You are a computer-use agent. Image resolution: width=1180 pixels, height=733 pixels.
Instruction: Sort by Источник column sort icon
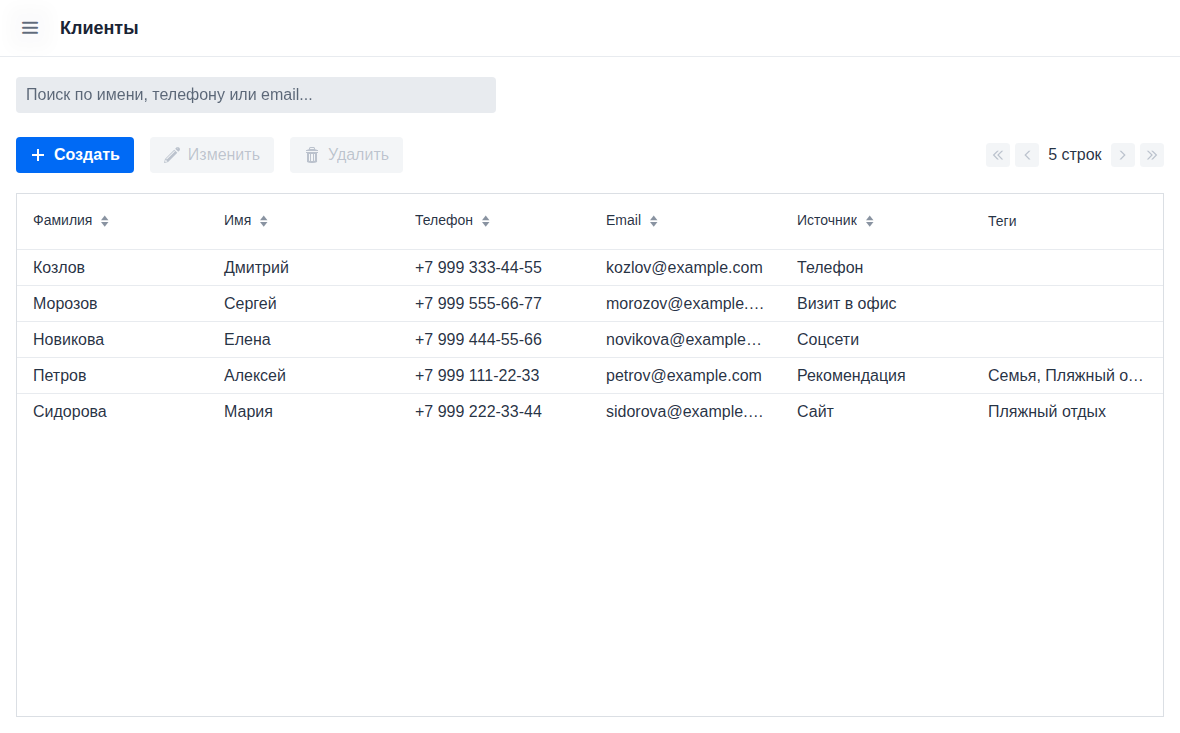(870, 221)
